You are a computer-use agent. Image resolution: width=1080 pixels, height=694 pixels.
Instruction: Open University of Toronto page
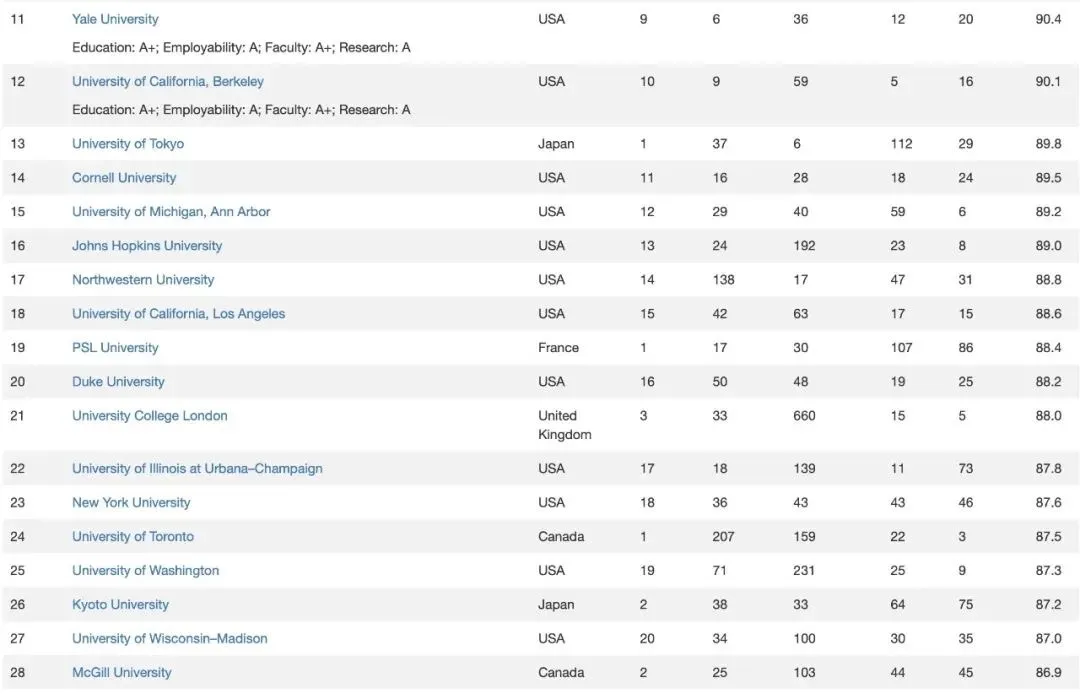tap(132, 536)
